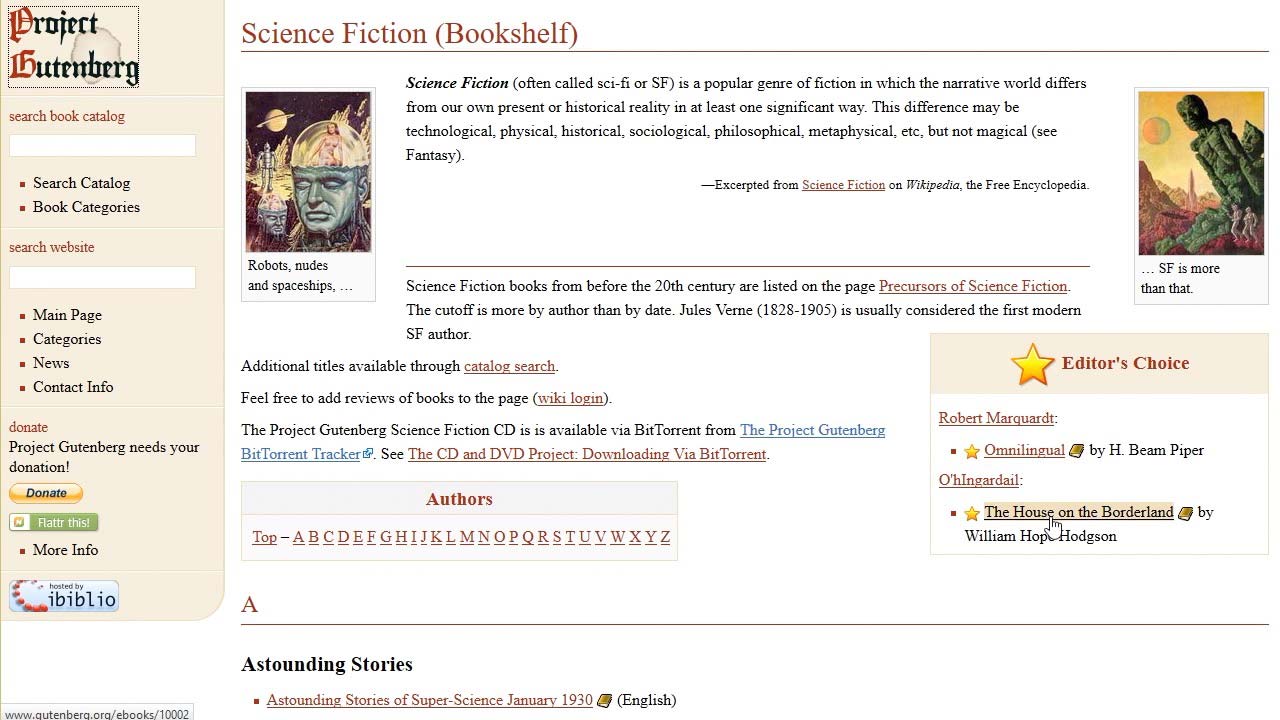The width and height of the screenshot is (1280, 720).
Task: Open the green stone giant cover image
Action: pos(1201,174)
